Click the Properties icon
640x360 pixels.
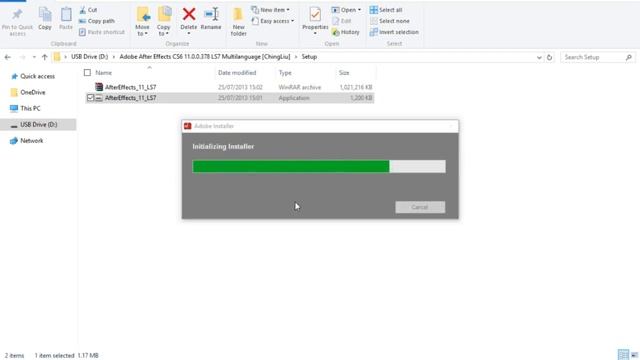[x=315, y=15]
